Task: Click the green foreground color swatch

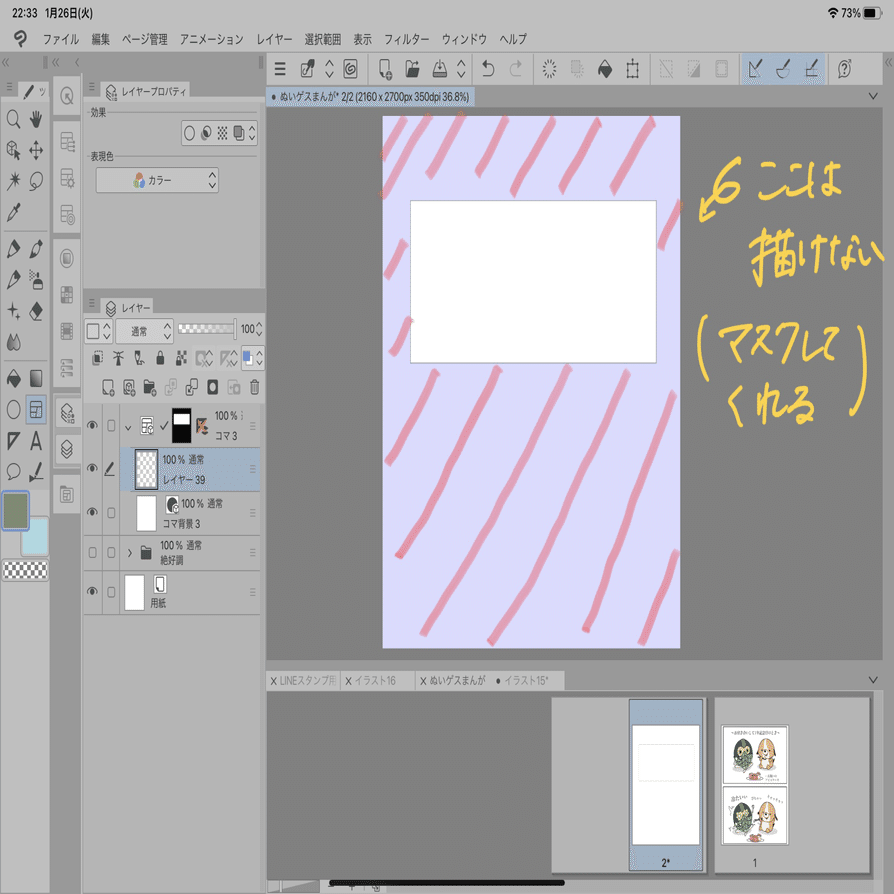Action: 14,510
